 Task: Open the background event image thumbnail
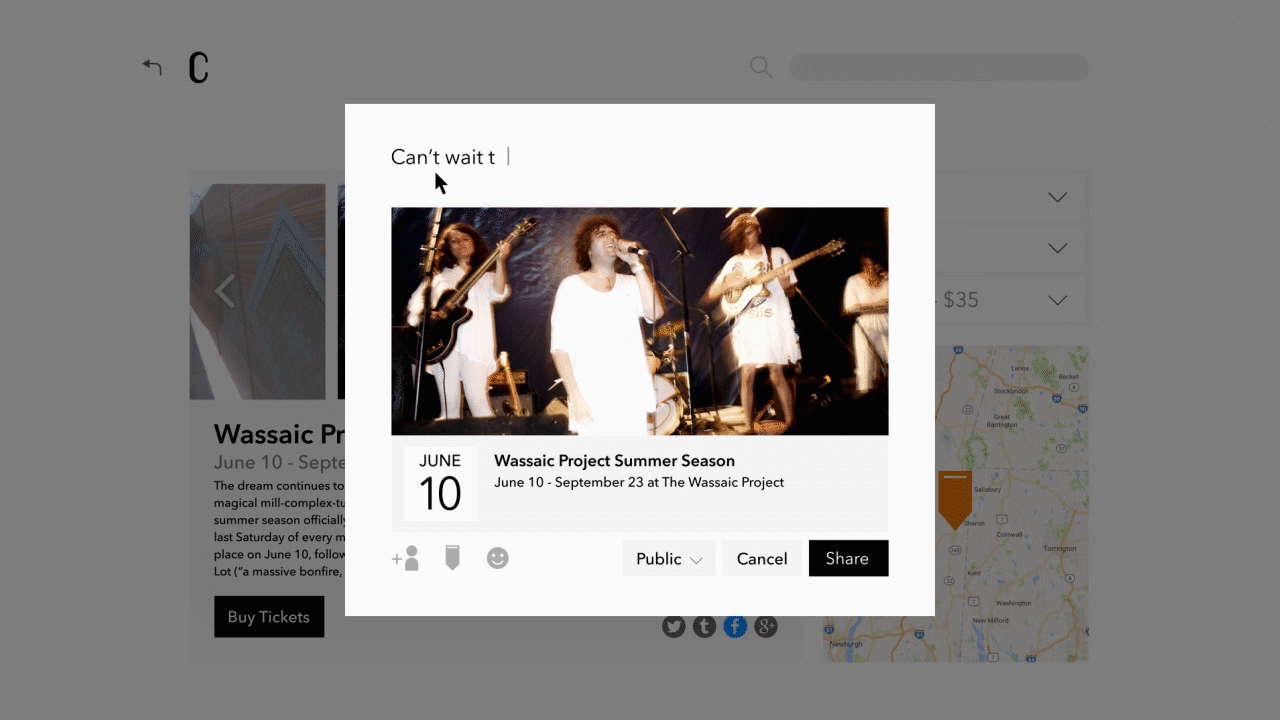(258, 291)
